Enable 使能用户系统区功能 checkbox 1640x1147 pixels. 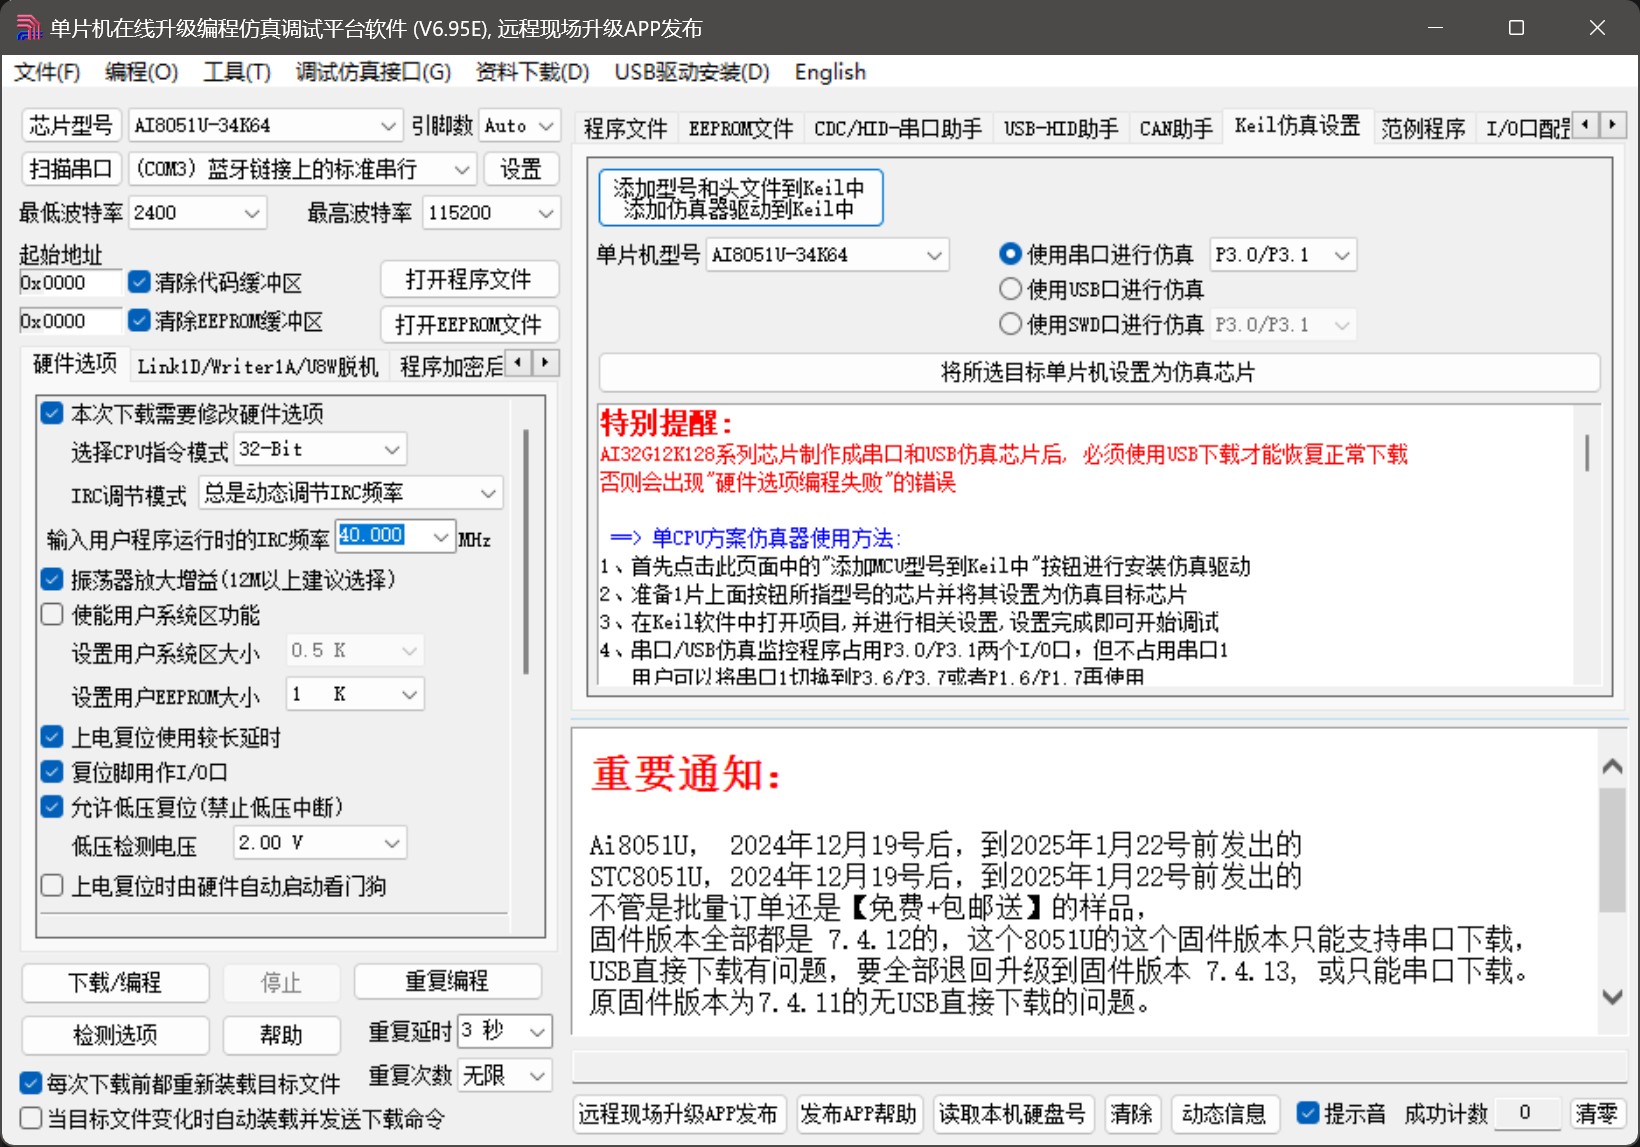click(x=52, y=614)
